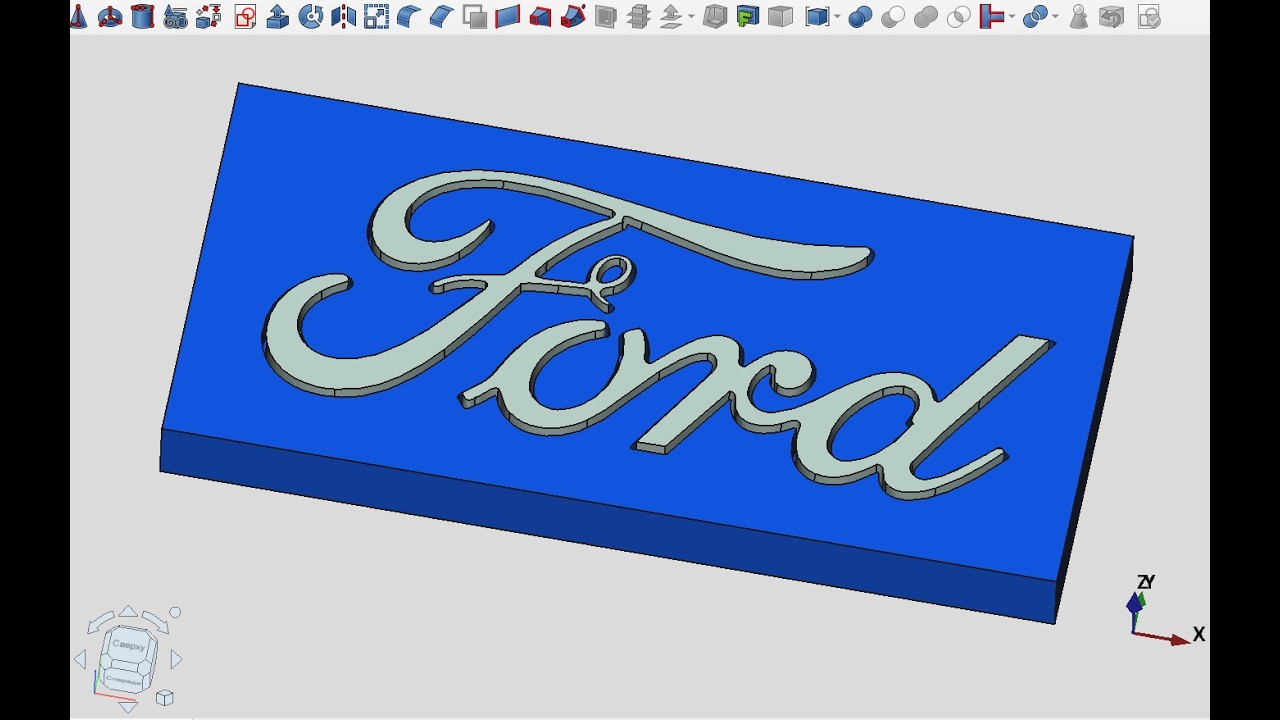1280x720 pixels.
Task: Click the clipboard with checkmark icon
Action: [1149, 17]
